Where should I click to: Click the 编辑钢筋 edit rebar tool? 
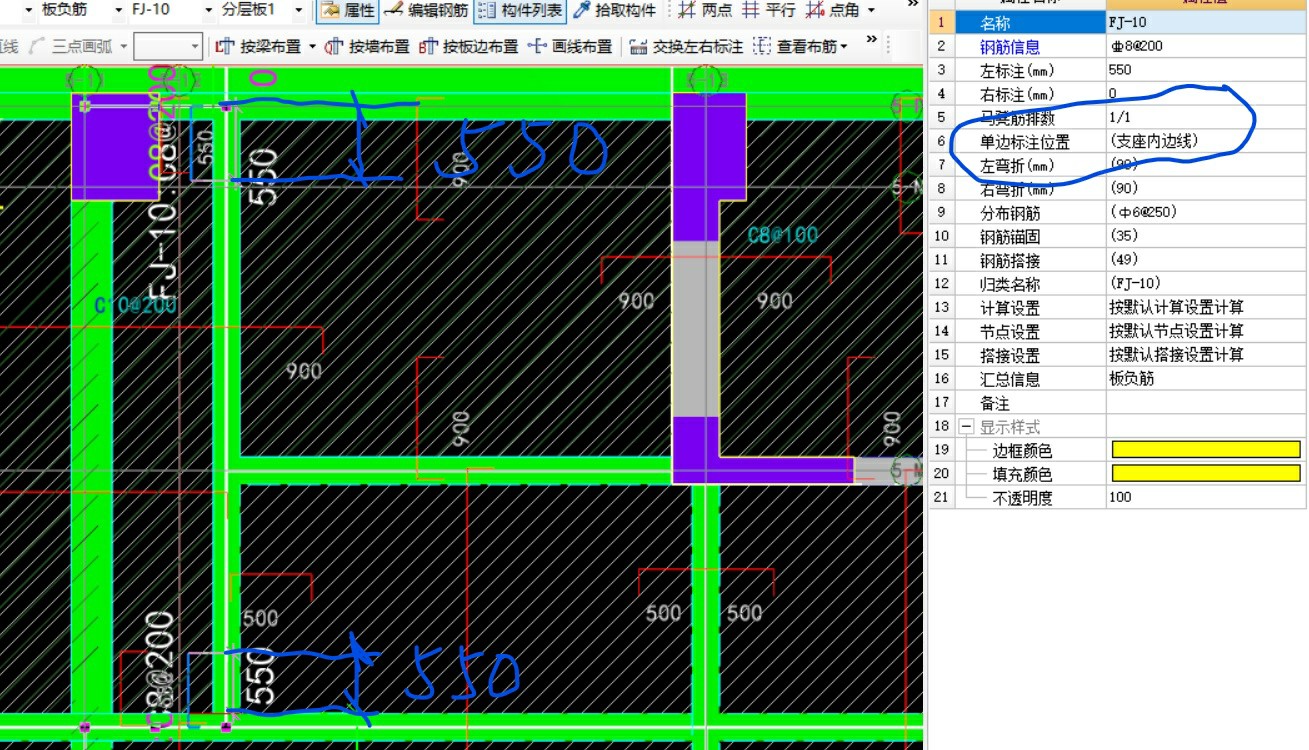[426, 10]
